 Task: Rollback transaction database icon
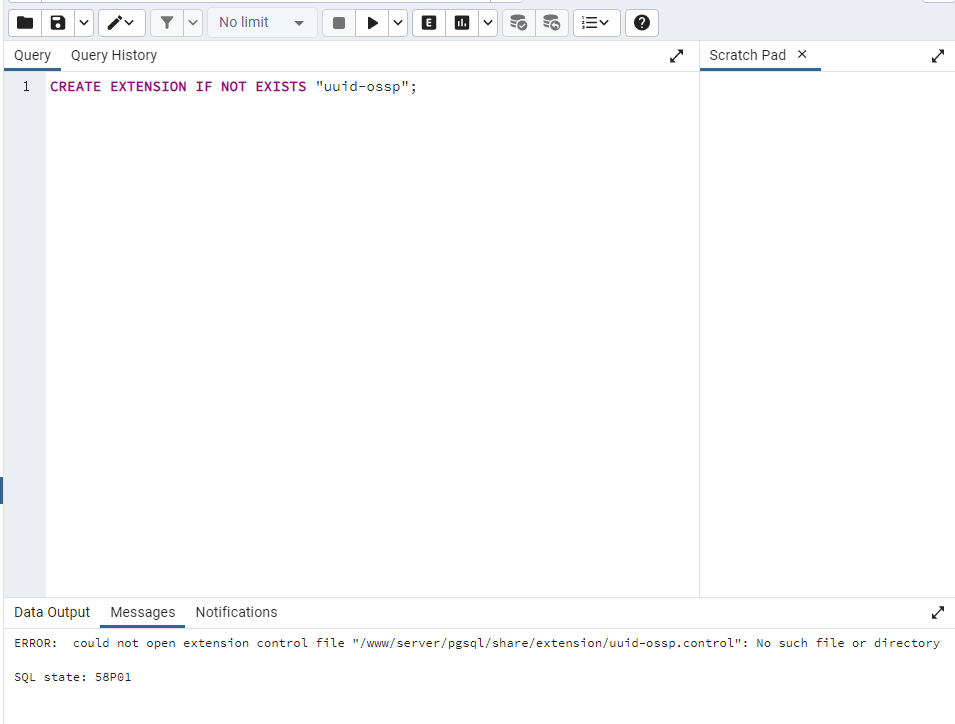[x=552, y=23]
